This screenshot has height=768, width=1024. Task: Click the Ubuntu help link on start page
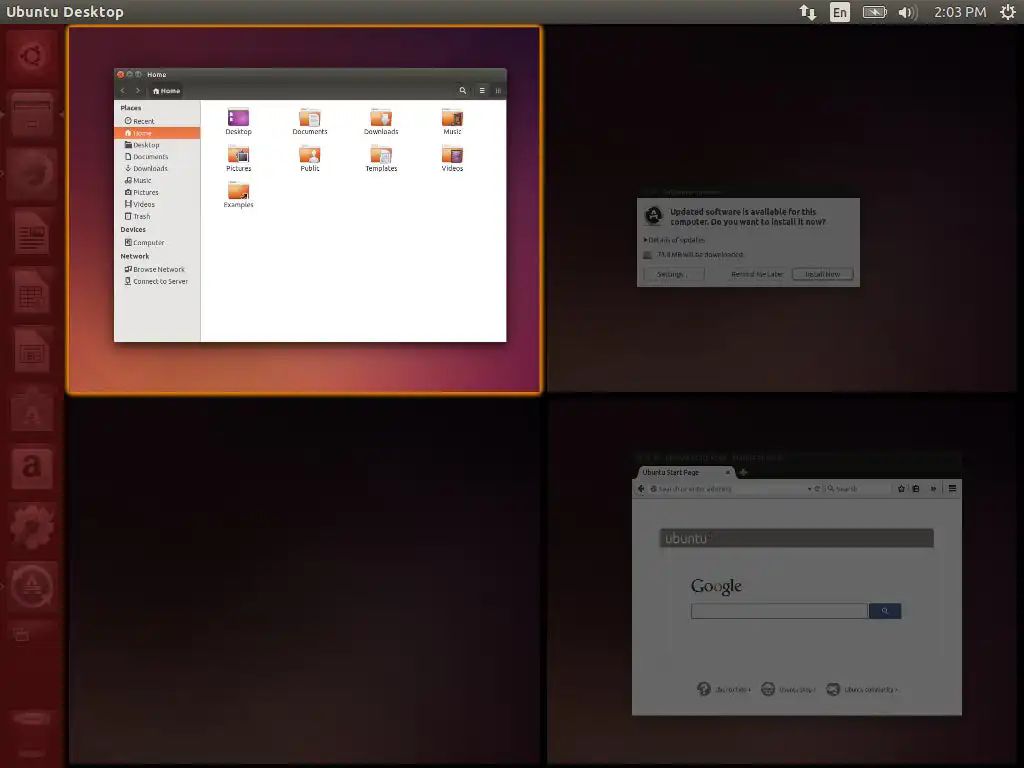724,689
